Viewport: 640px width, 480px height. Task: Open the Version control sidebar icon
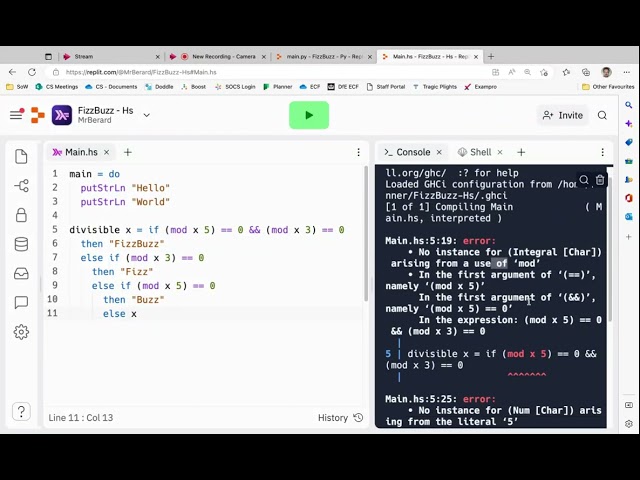[21, 186]
